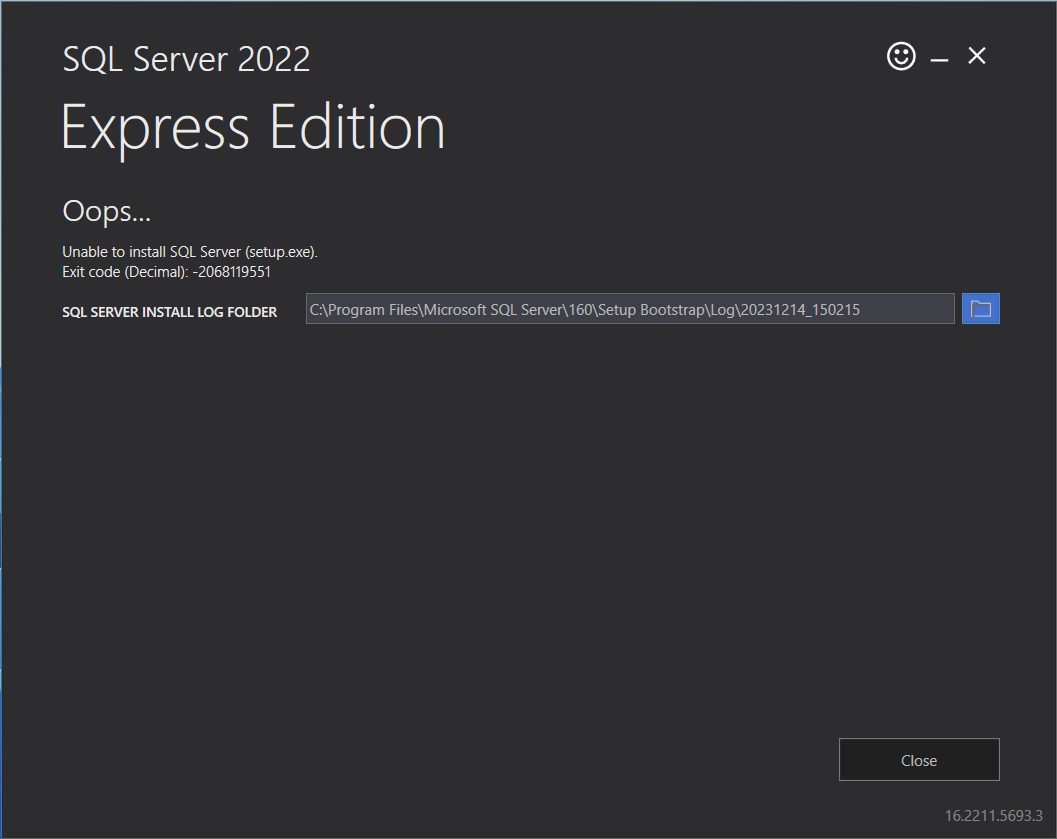Click the "SQL Server 2022" title
1057x839 pixels.
pos(186,59)
